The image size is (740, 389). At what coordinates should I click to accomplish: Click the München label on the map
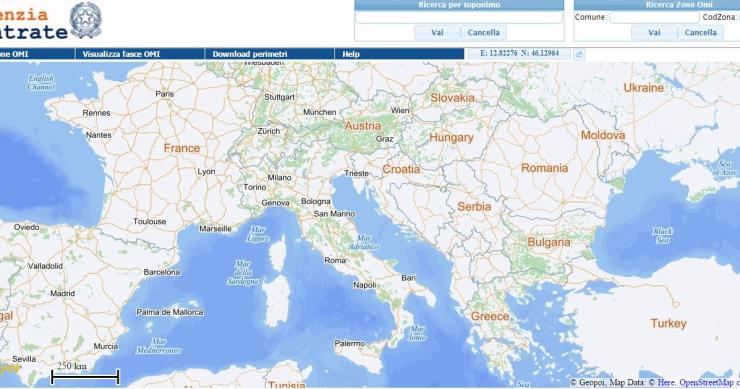(320, 112)
